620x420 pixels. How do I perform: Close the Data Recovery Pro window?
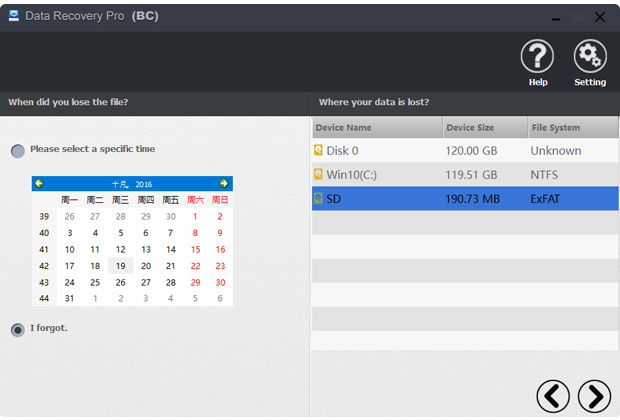click(x=600, y=17)
